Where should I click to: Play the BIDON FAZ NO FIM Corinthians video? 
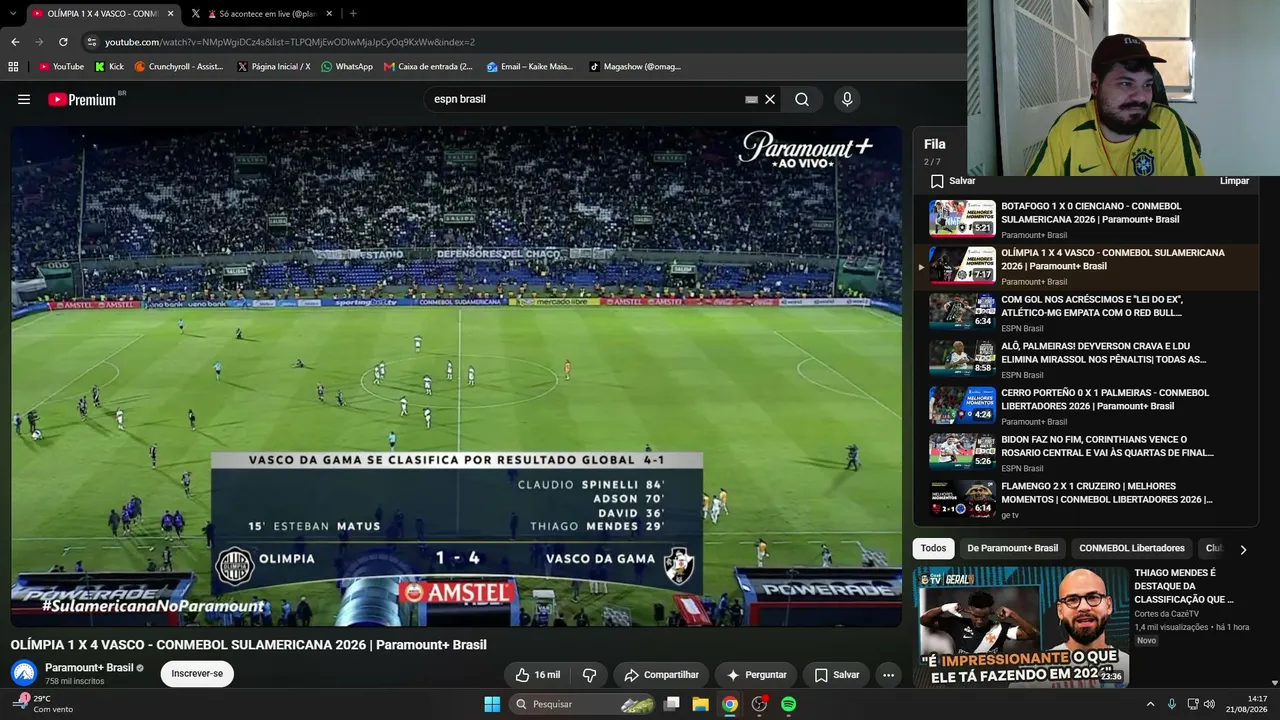[x=1086, y=453]
